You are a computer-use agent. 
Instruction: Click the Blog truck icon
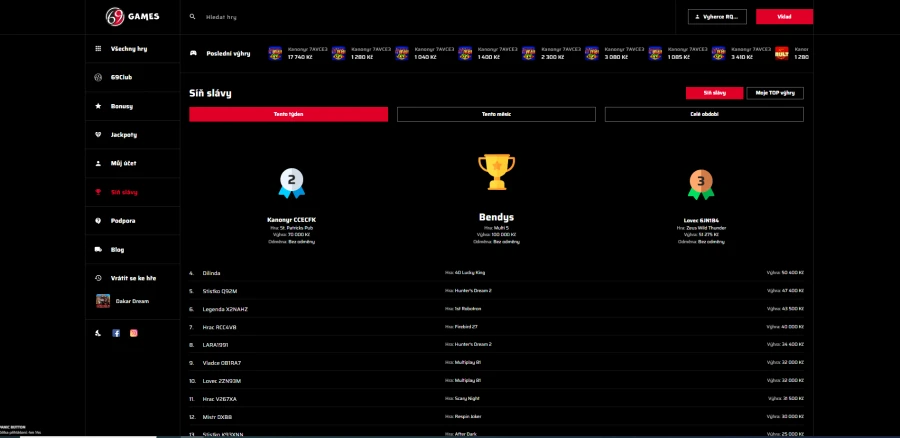(98, 250)
